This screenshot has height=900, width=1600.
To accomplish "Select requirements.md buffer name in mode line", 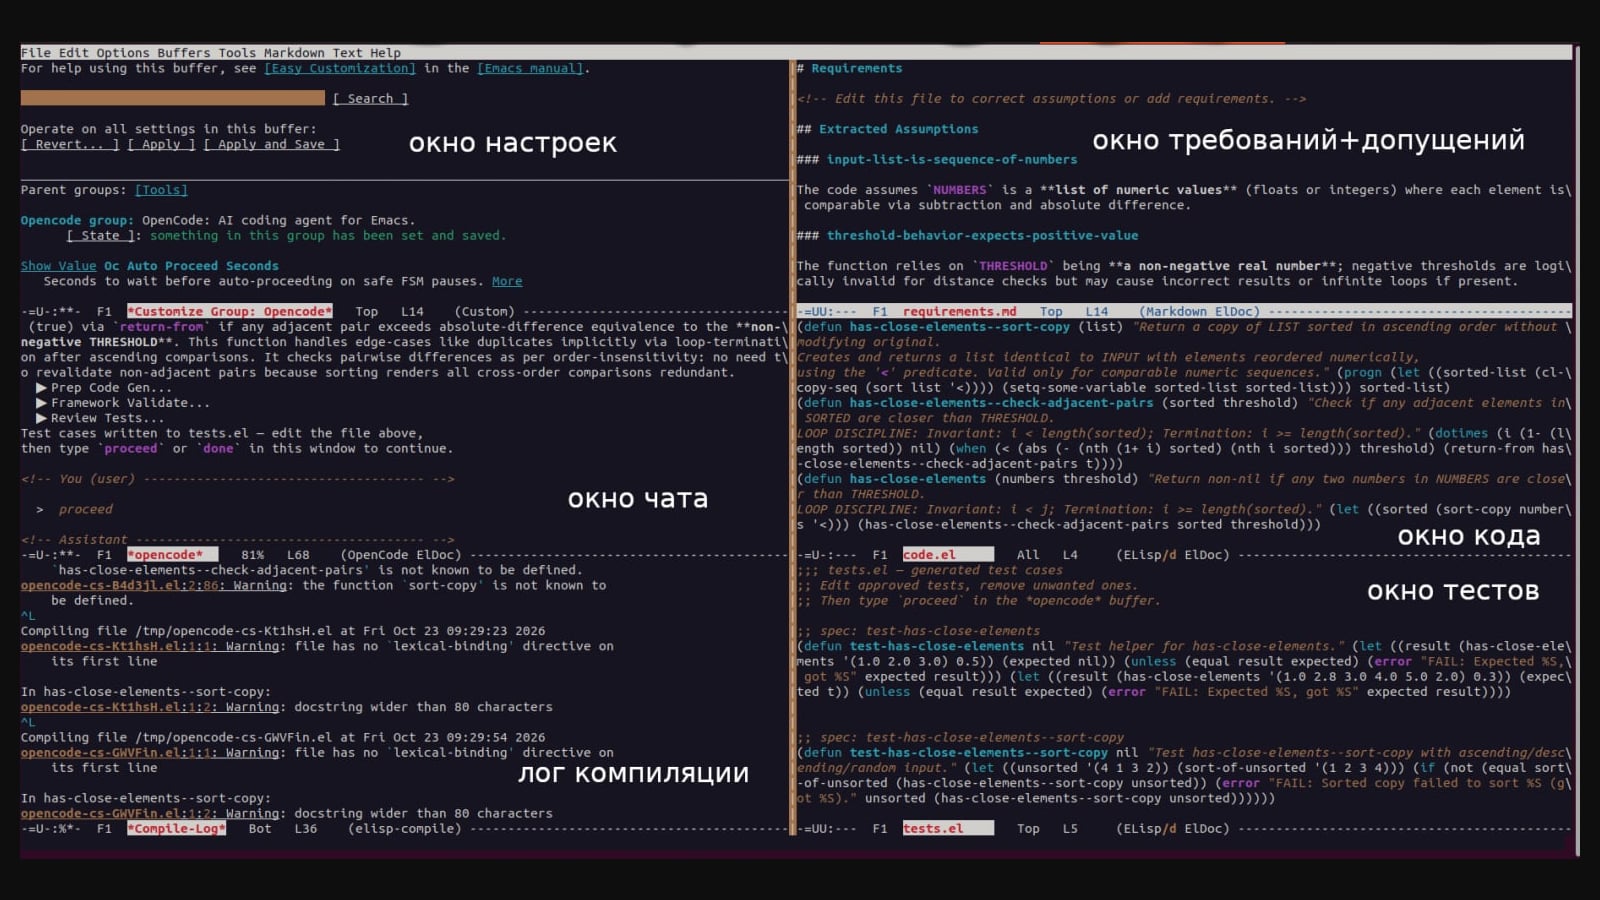I will (959, 312).
